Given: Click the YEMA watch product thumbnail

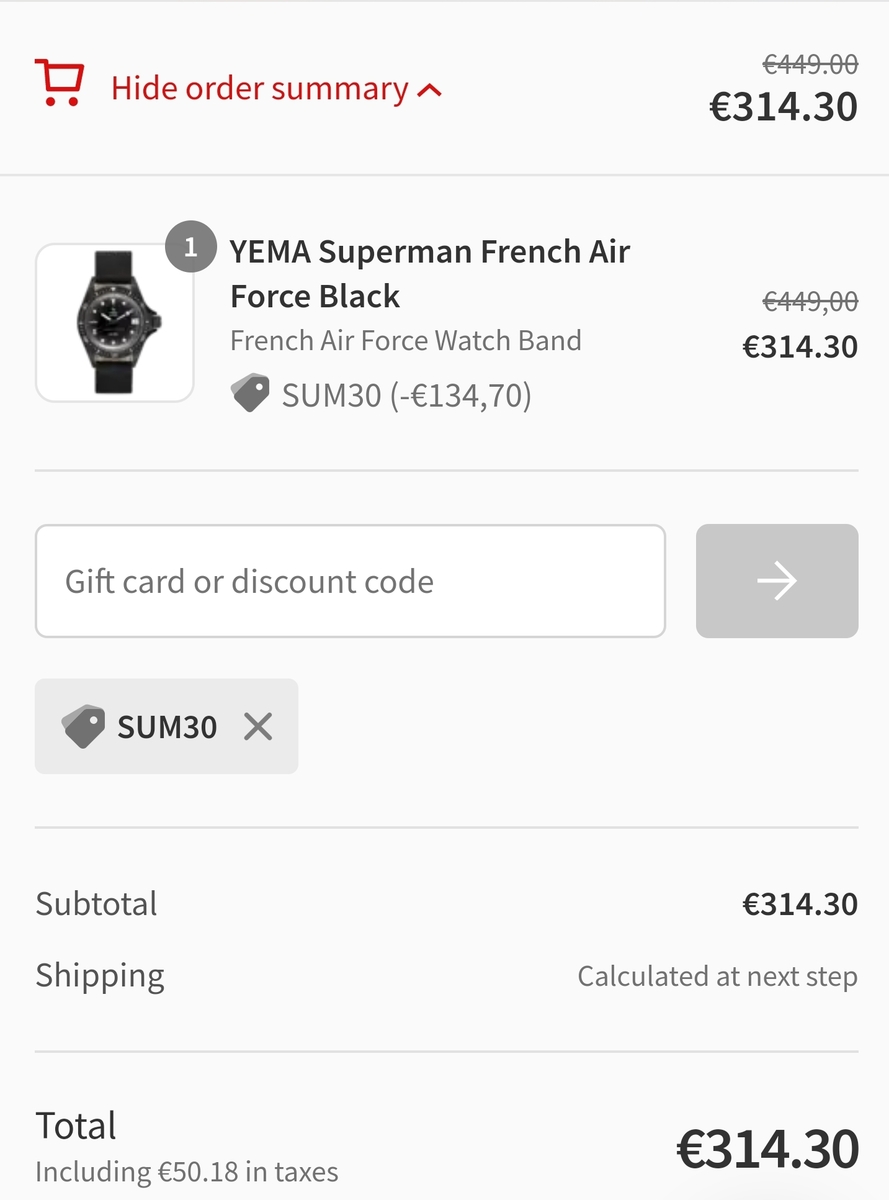Looking at the screenshot, I should [115, 323].
